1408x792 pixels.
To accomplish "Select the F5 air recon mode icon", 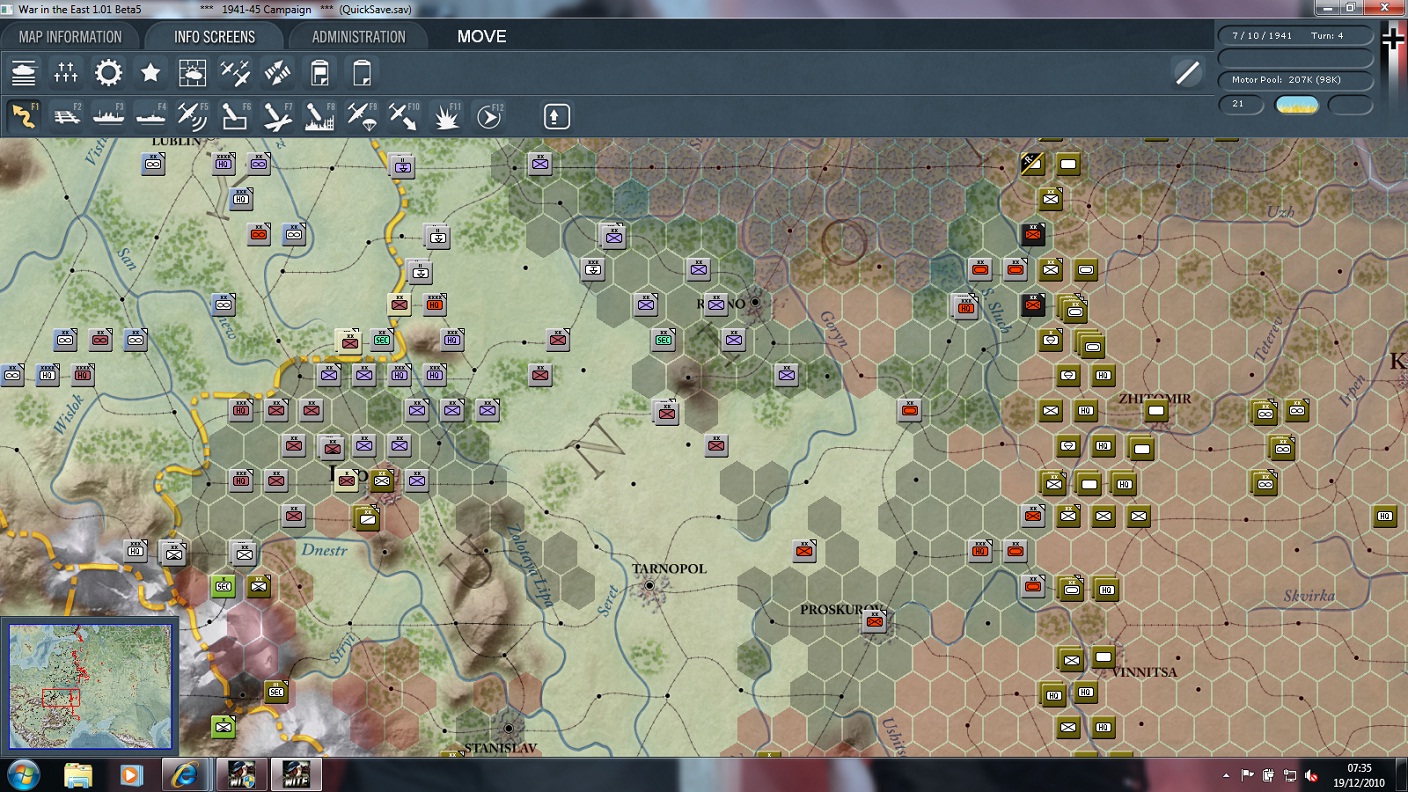I will click(x=192, y=116).
